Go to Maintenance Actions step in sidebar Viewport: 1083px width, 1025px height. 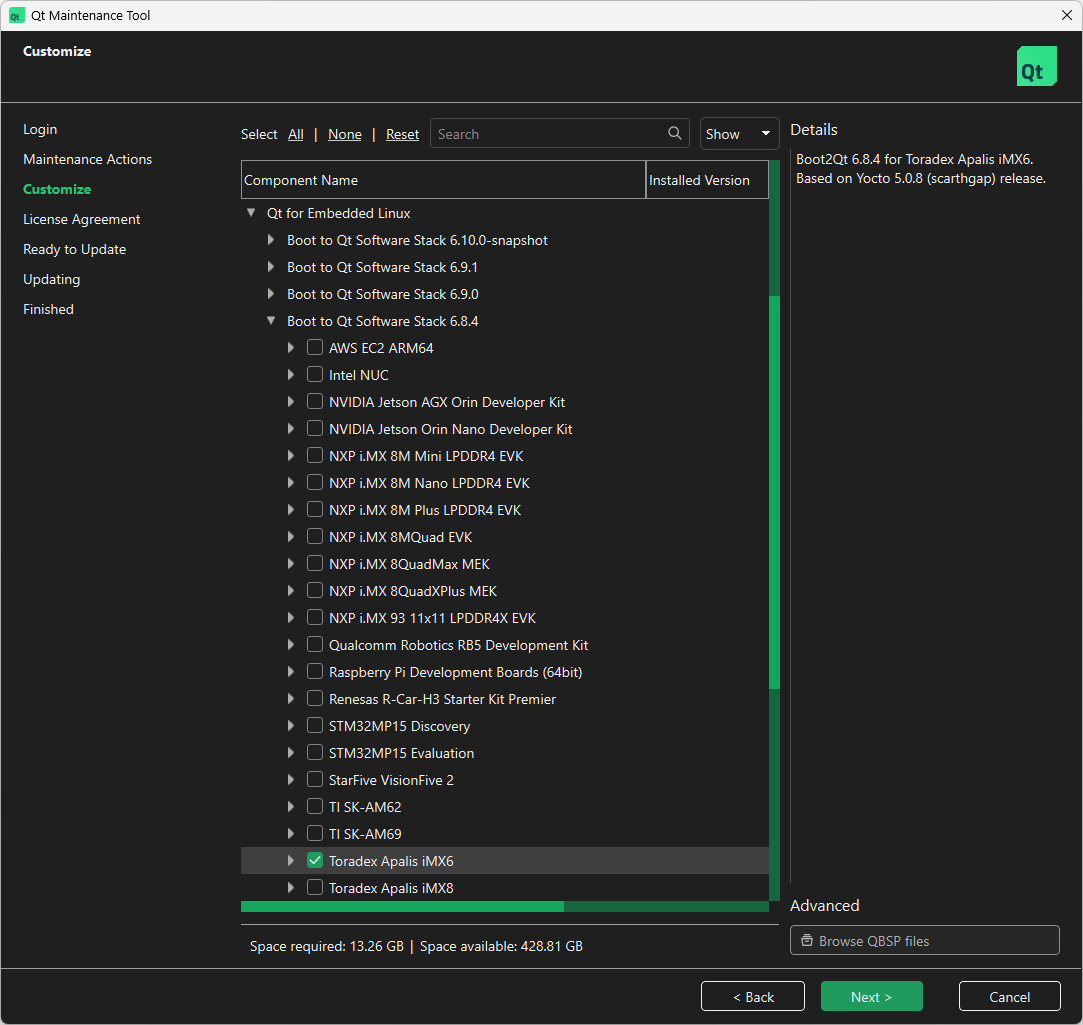88,159
